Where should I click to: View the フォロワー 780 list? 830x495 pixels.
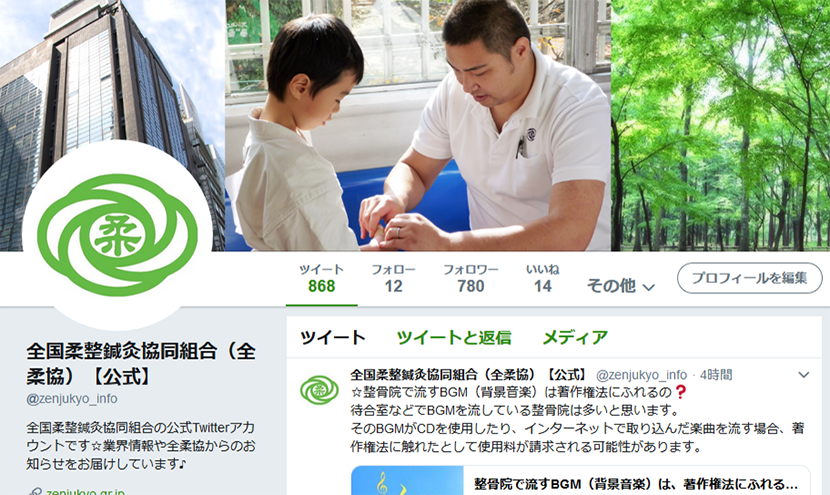(x=471, y=278)
